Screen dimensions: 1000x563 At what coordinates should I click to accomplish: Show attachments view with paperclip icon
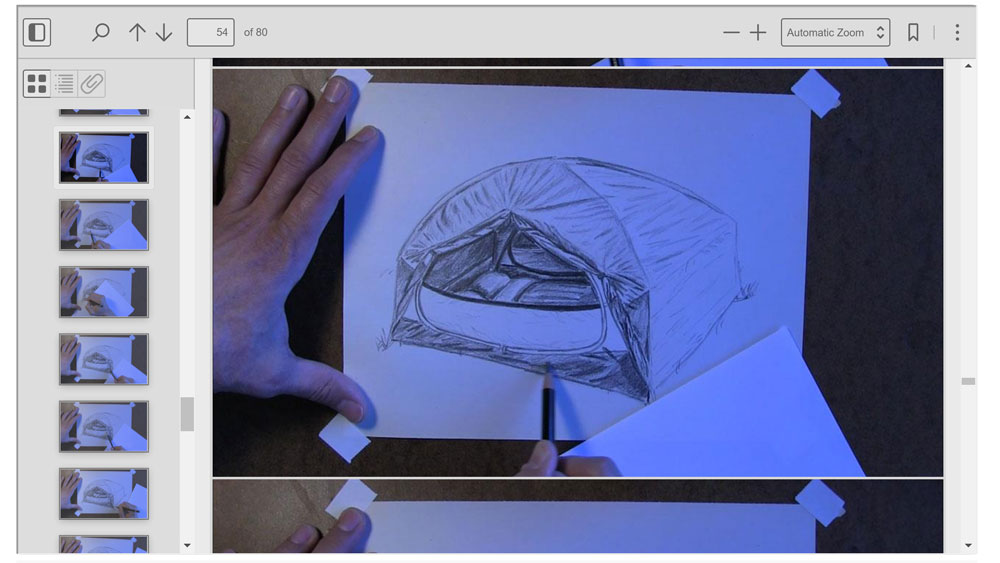point(92,84)
